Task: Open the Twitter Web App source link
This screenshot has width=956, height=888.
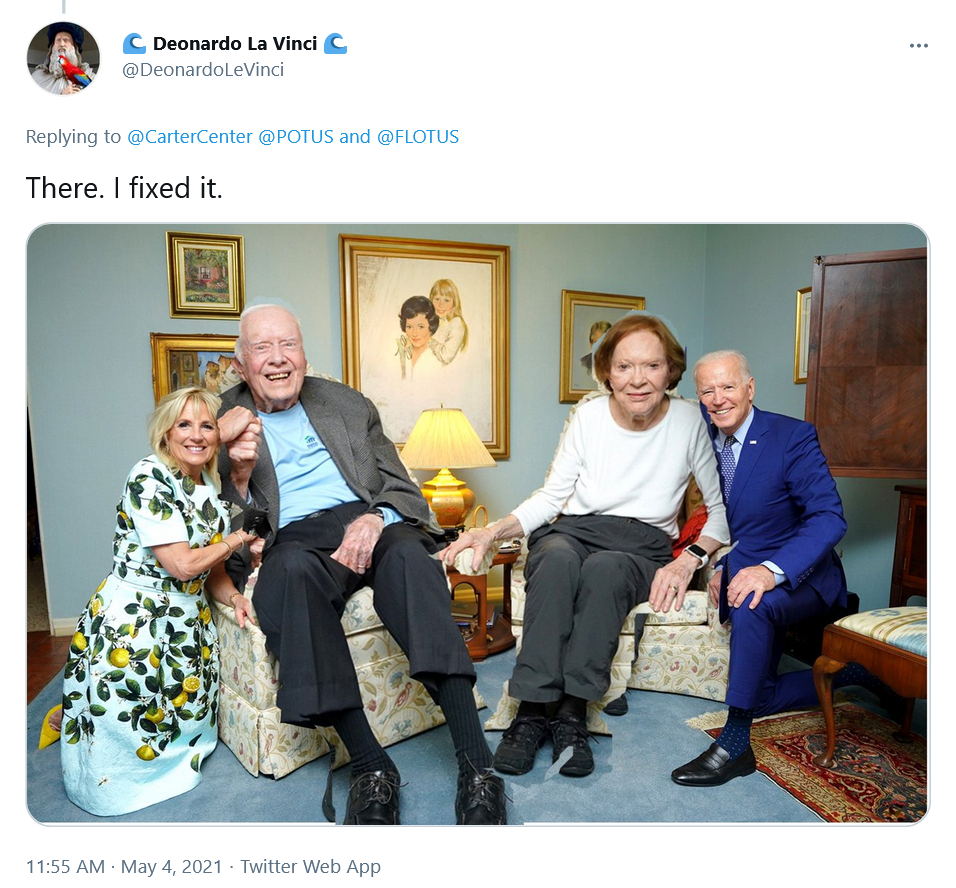Action: (310, 866)
